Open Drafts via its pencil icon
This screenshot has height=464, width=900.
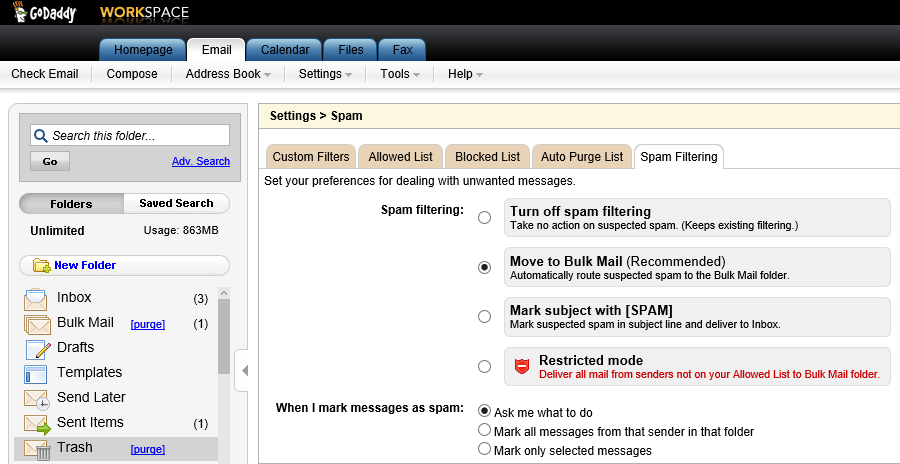37,349
